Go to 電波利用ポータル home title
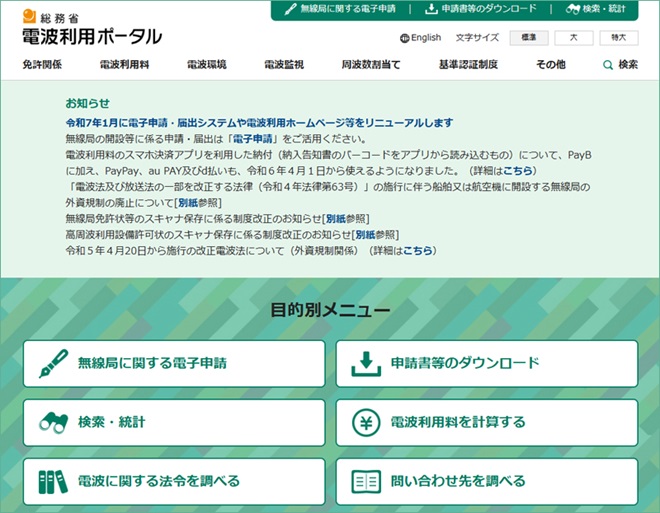 [92, 37]
